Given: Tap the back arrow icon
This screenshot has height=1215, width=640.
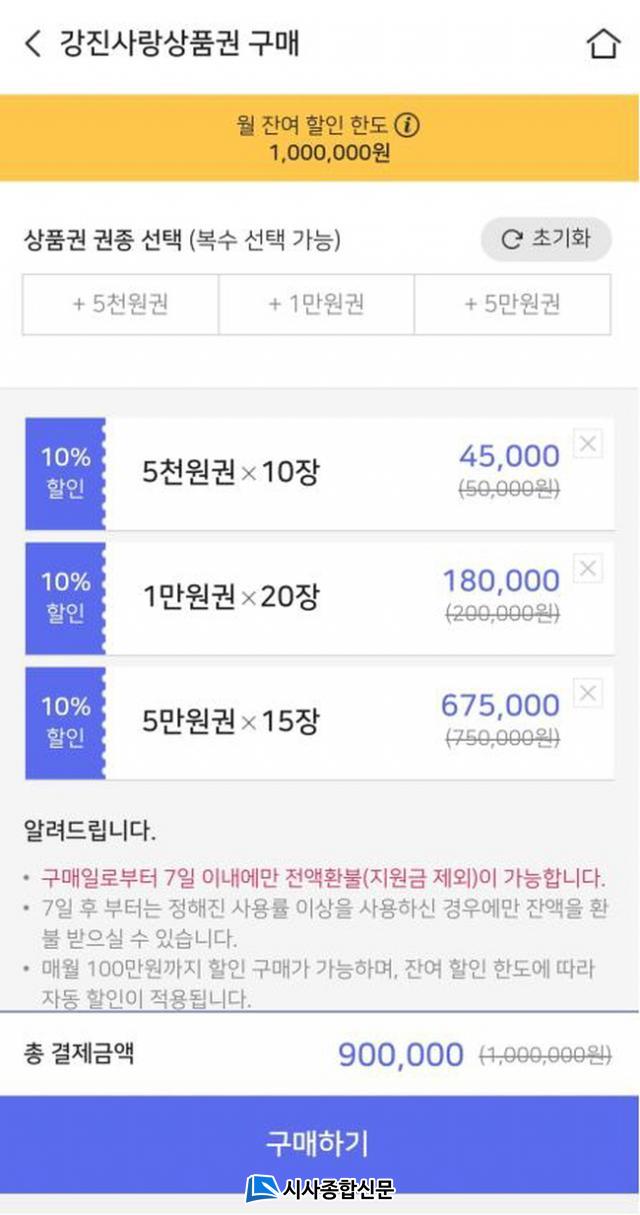Looking at the screenshot, I should (33, 44).
